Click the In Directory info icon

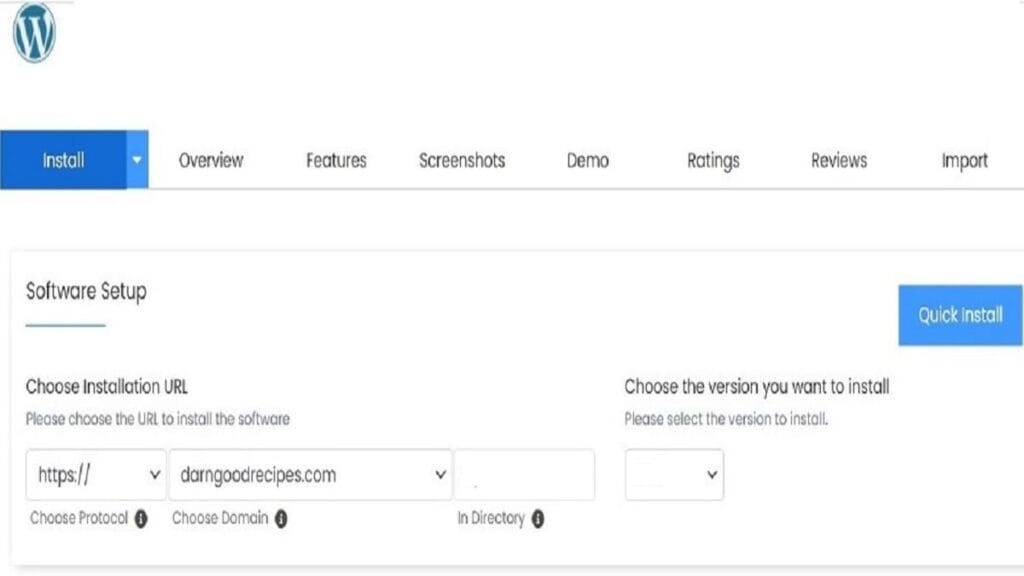[x=537, y=519]
